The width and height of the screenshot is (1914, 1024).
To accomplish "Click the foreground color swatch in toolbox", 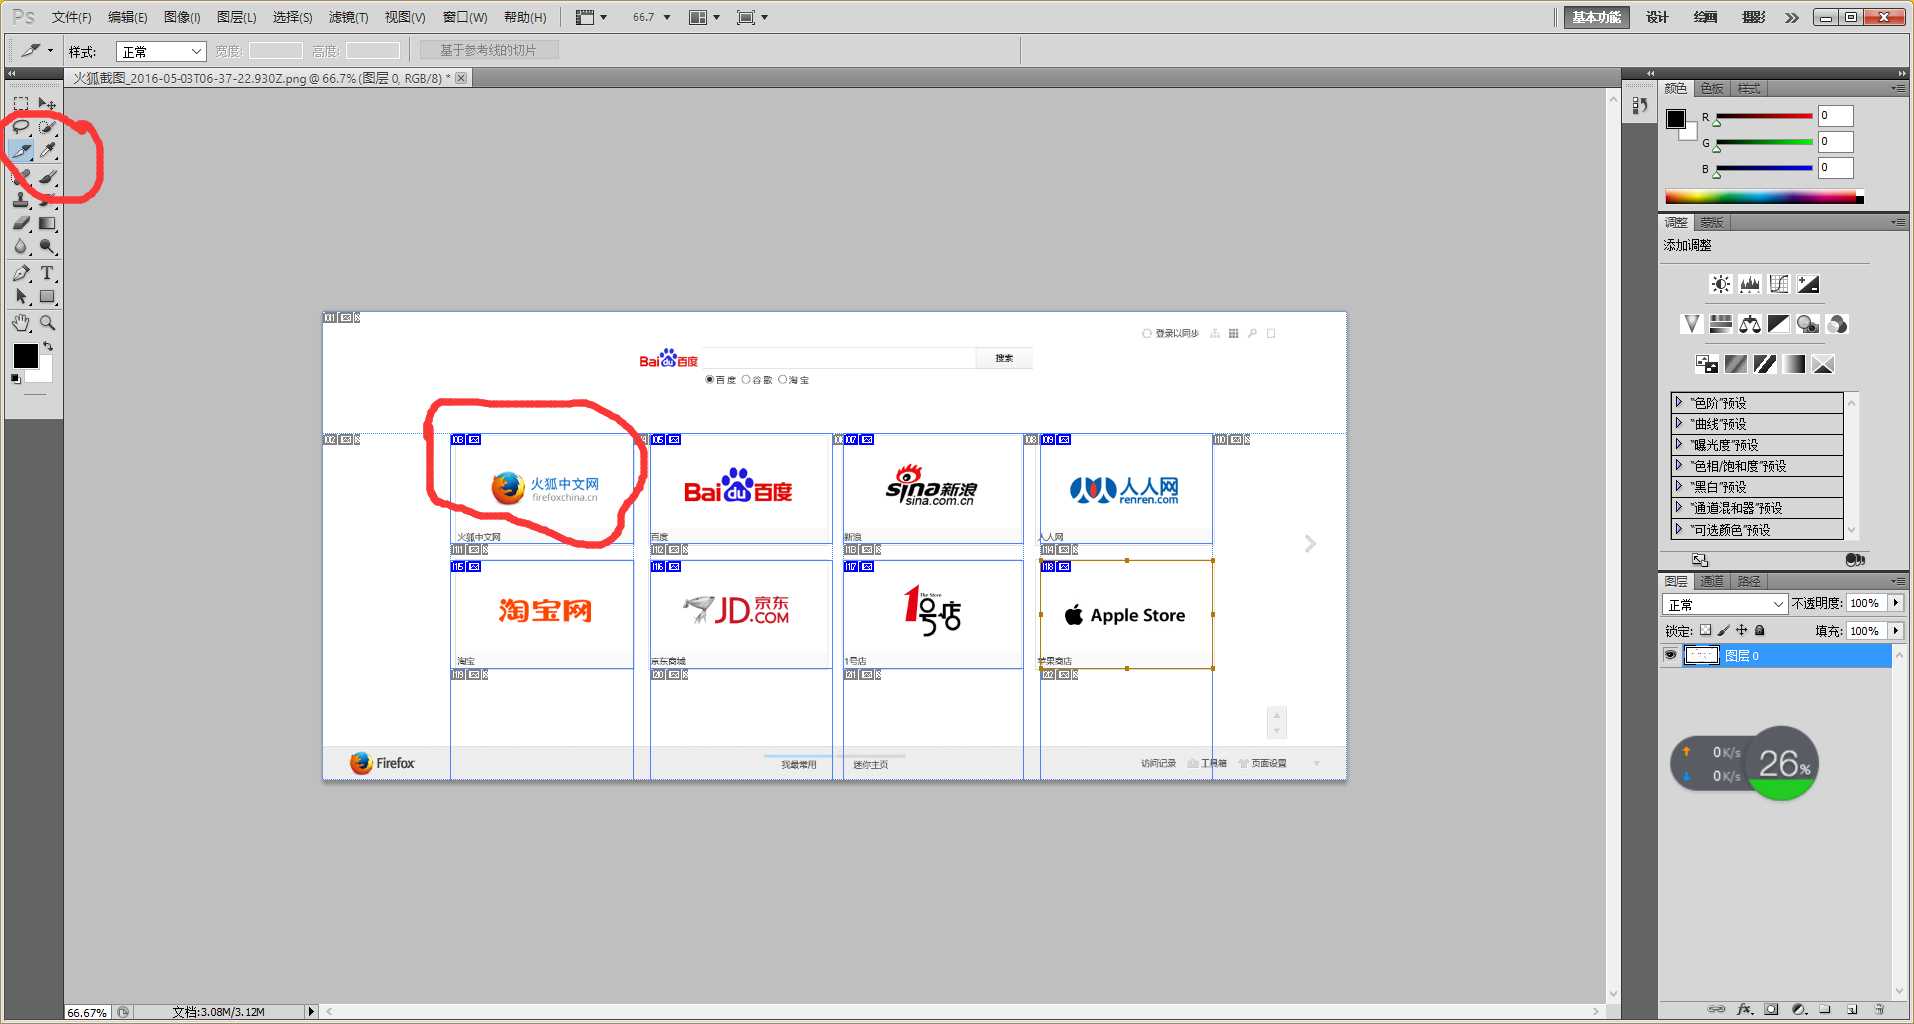I will (x=25, y=355).
